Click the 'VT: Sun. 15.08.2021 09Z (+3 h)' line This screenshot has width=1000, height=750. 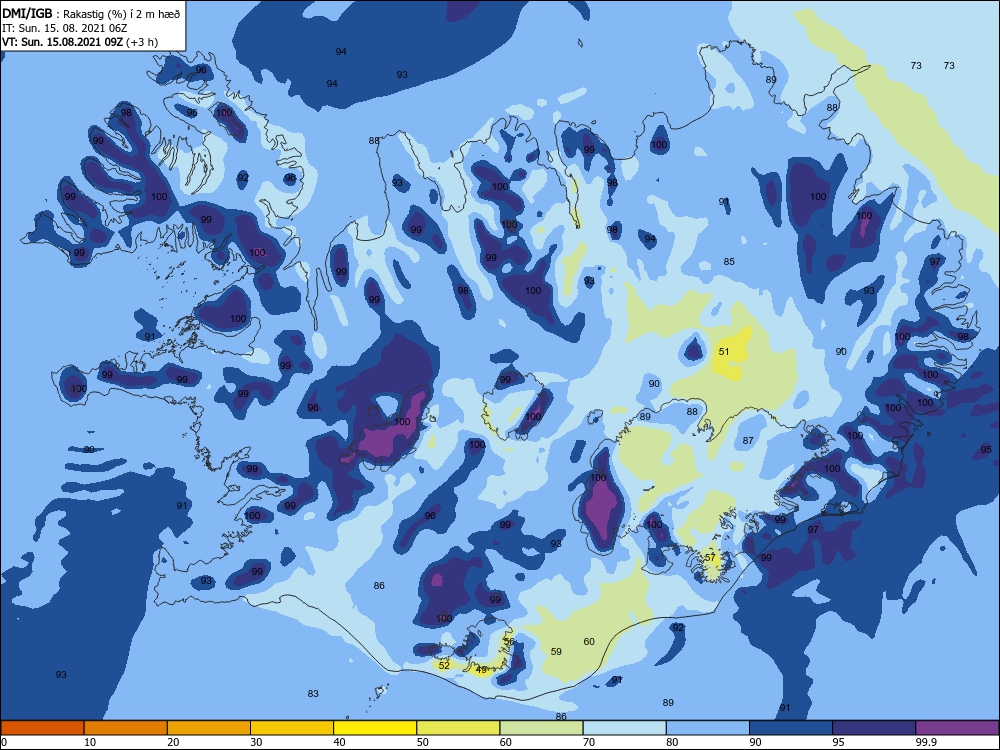point(80,42)
